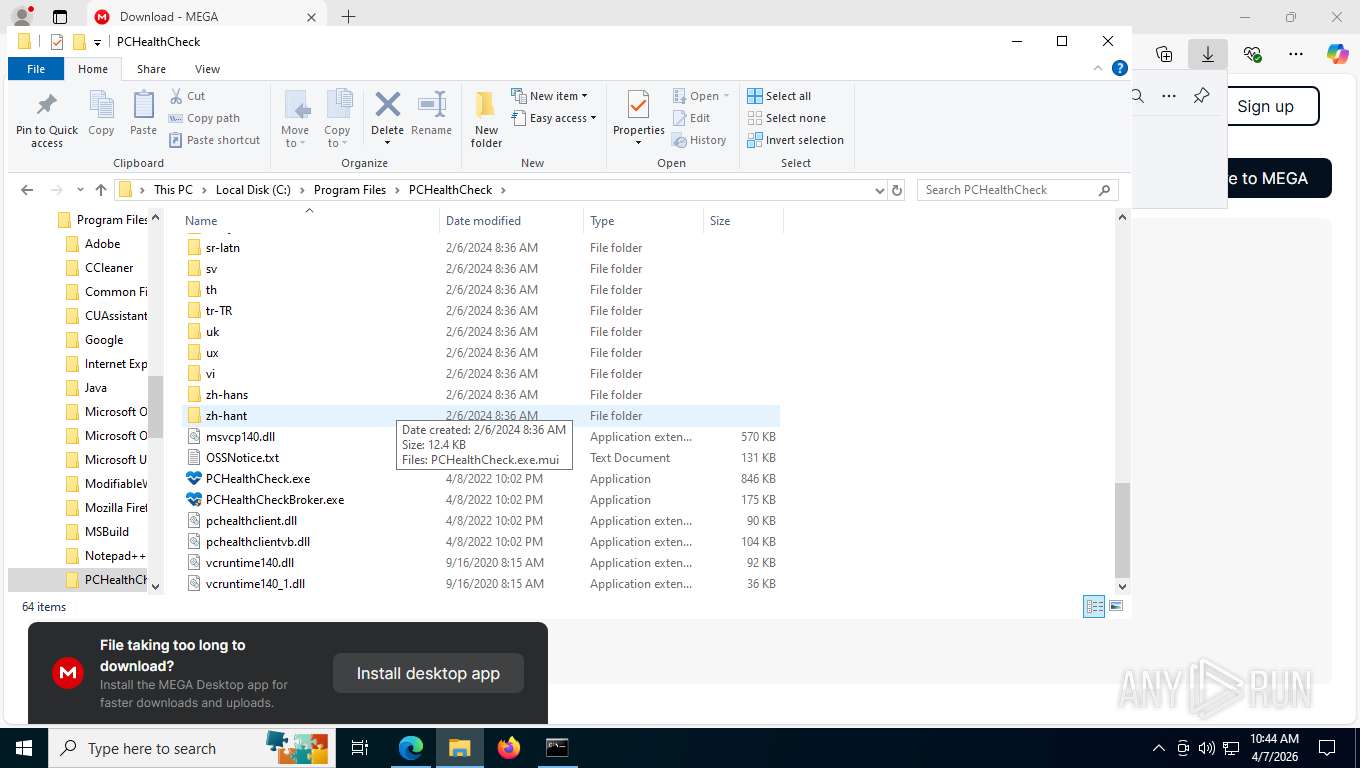Go back with the Back arrow
The image size is (1360, 768).
click(27, 190)
